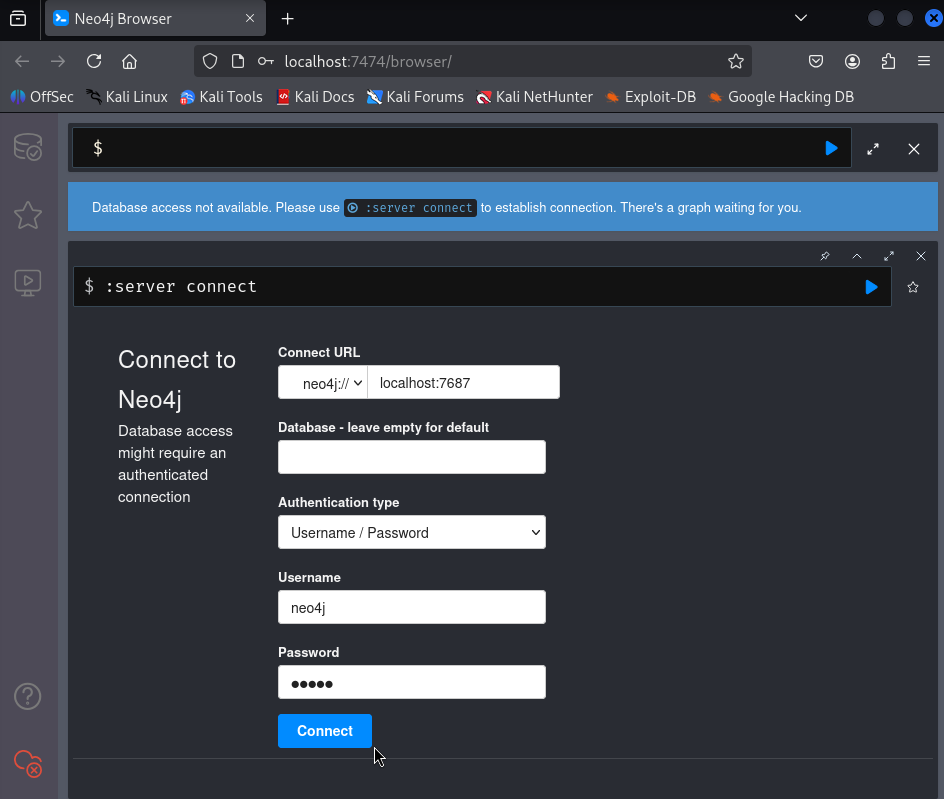The height and width of the screenshot is (799, 944).
Task: Open the Extensions puzzle icon
Action: coord(888,61)
